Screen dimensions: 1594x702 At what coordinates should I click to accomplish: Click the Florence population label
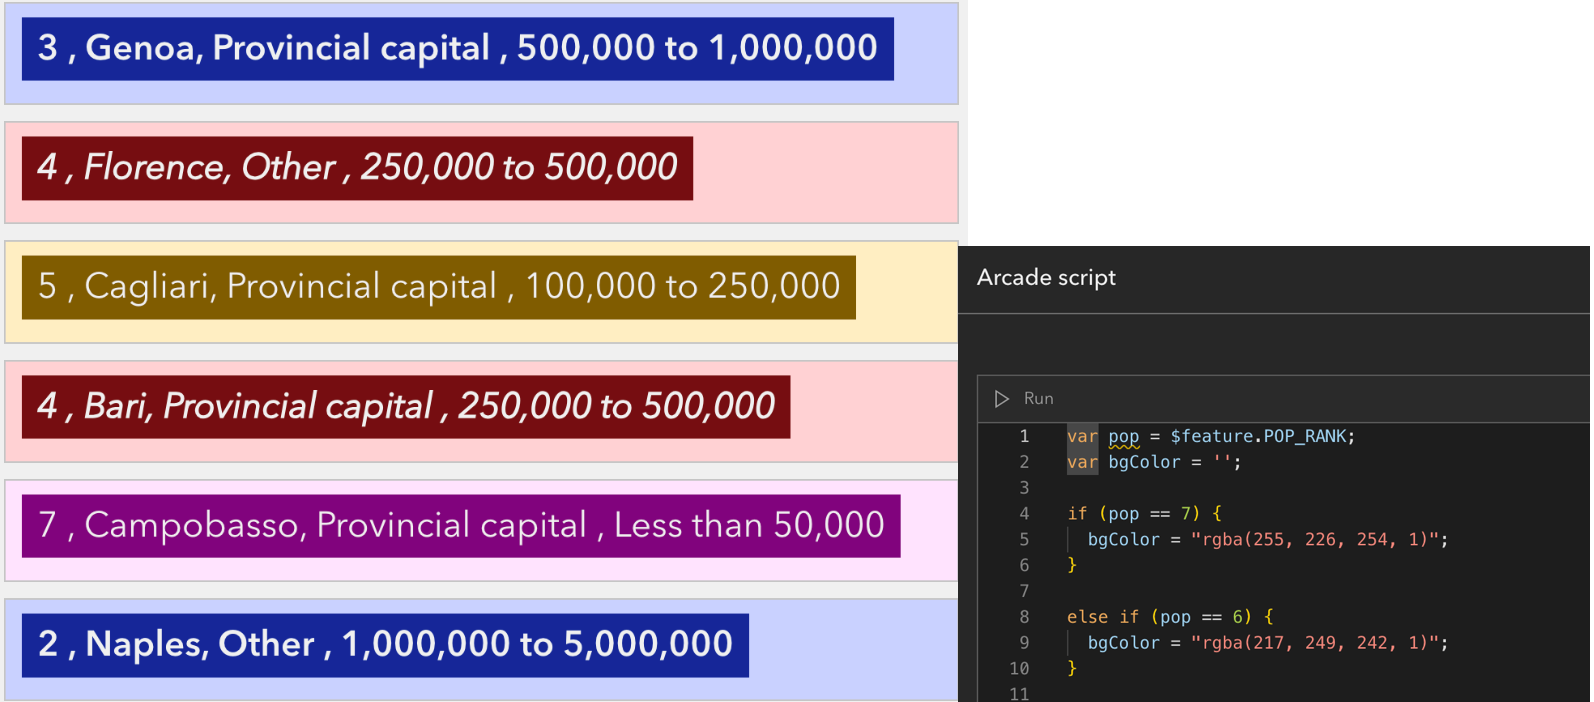(x=357, y=167)
